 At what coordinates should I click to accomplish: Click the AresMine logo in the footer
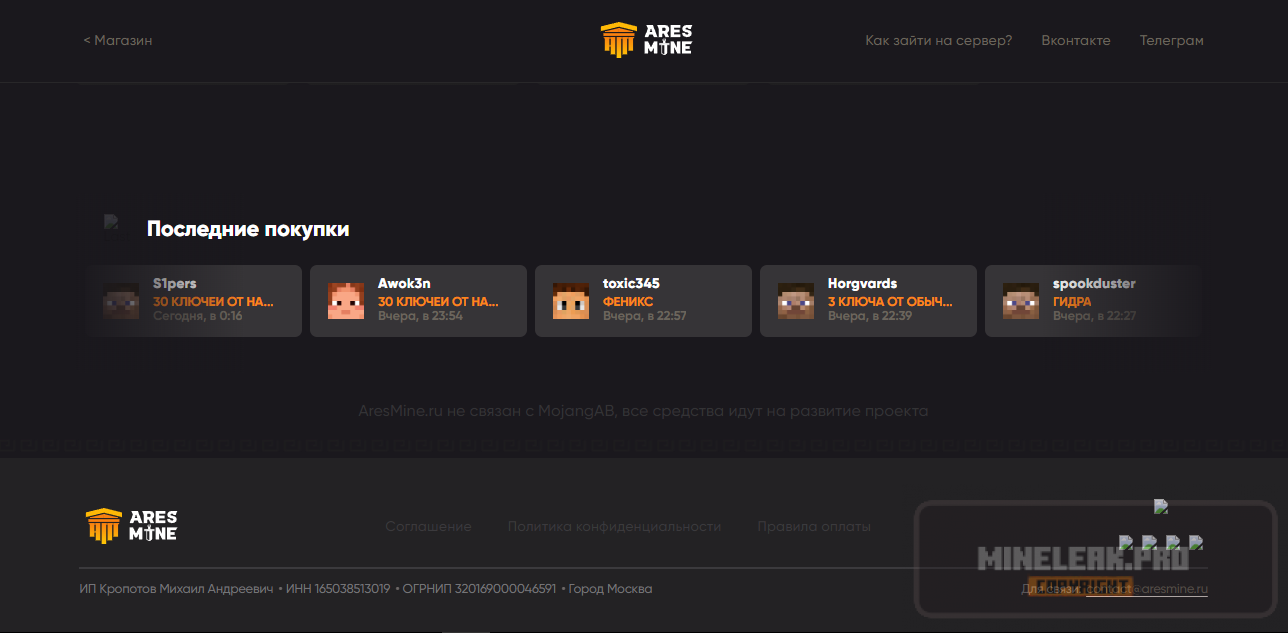click(x=131, y=526)
